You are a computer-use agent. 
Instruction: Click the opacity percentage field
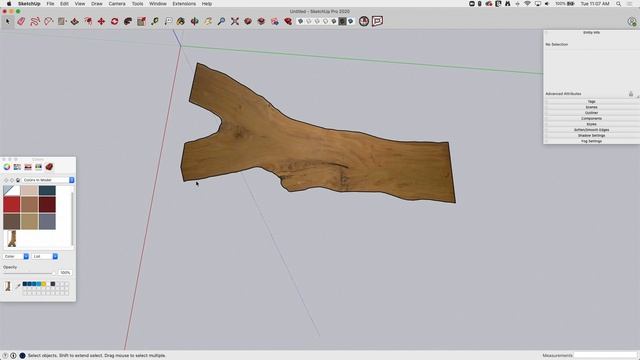[x=65, y=272]
